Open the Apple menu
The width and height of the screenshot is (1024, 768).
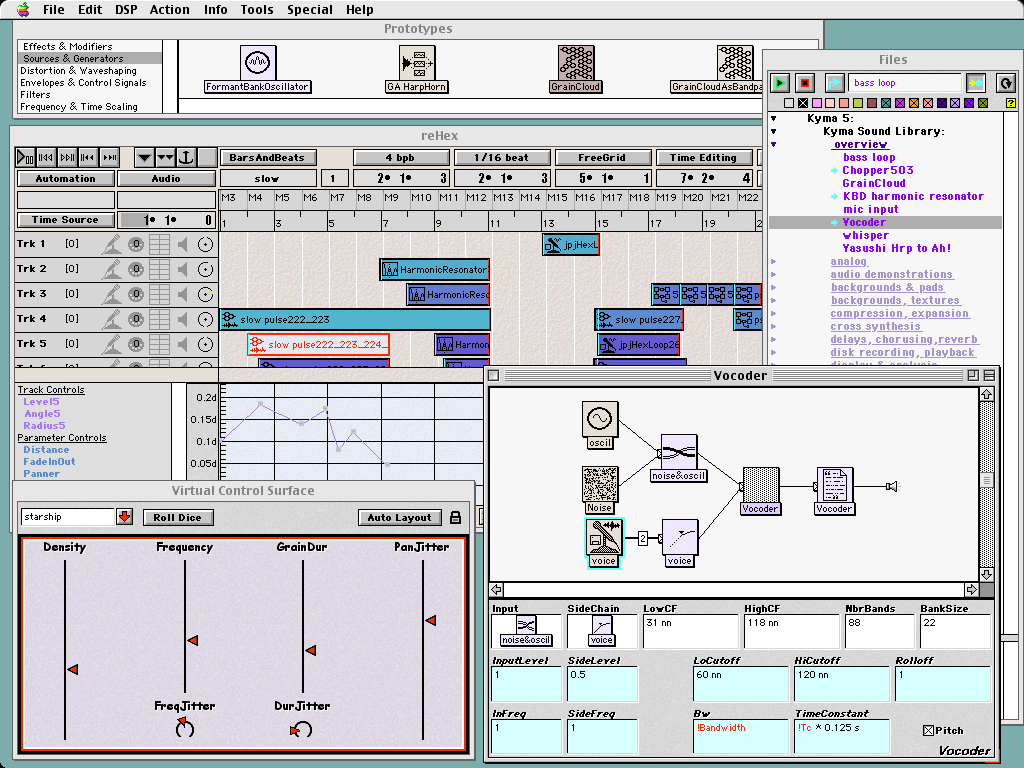pyautogui.click(x=23, y=9)
